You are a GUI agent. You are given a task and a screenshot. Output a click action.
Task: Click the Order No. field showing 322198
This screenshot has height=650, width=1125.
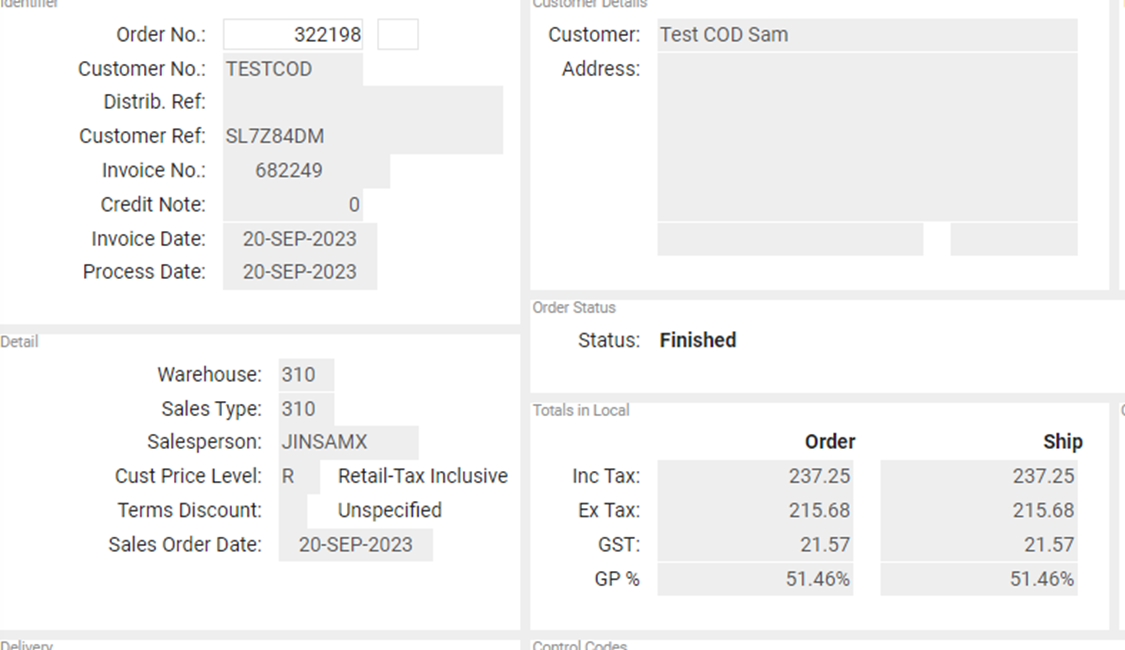293,34
